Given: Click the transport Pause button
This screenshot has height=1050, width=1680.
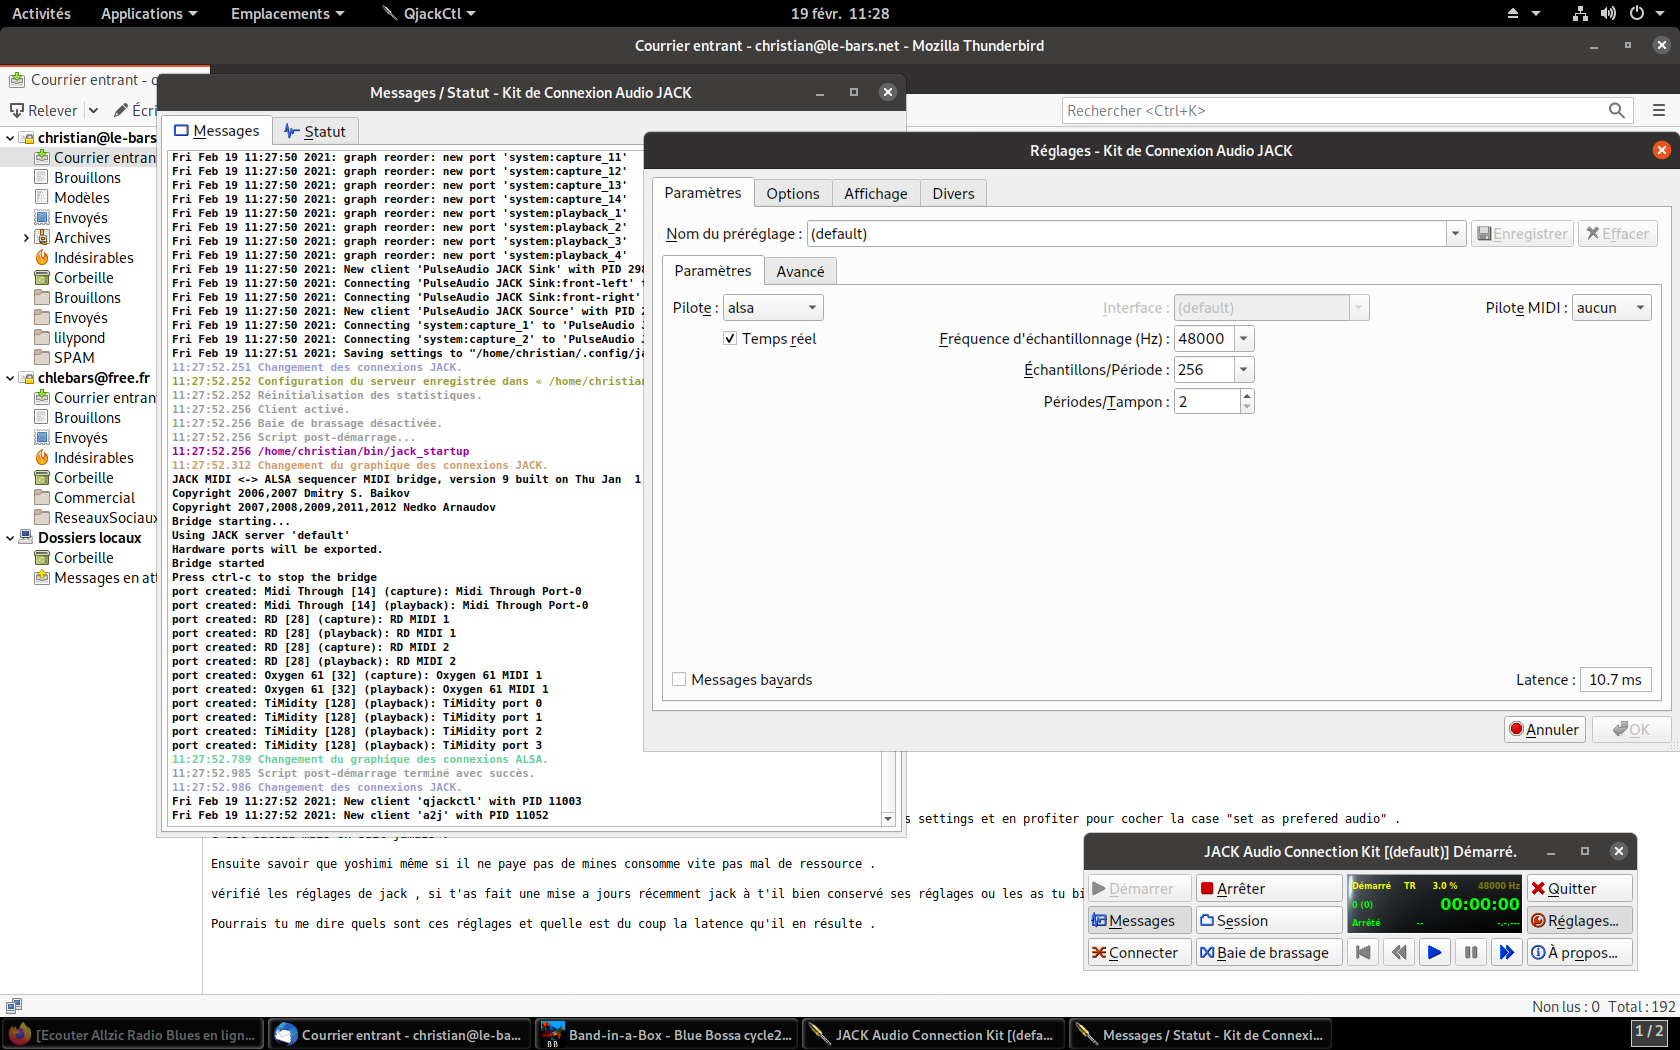Looking at the screenshot, I should [1470, 953].
